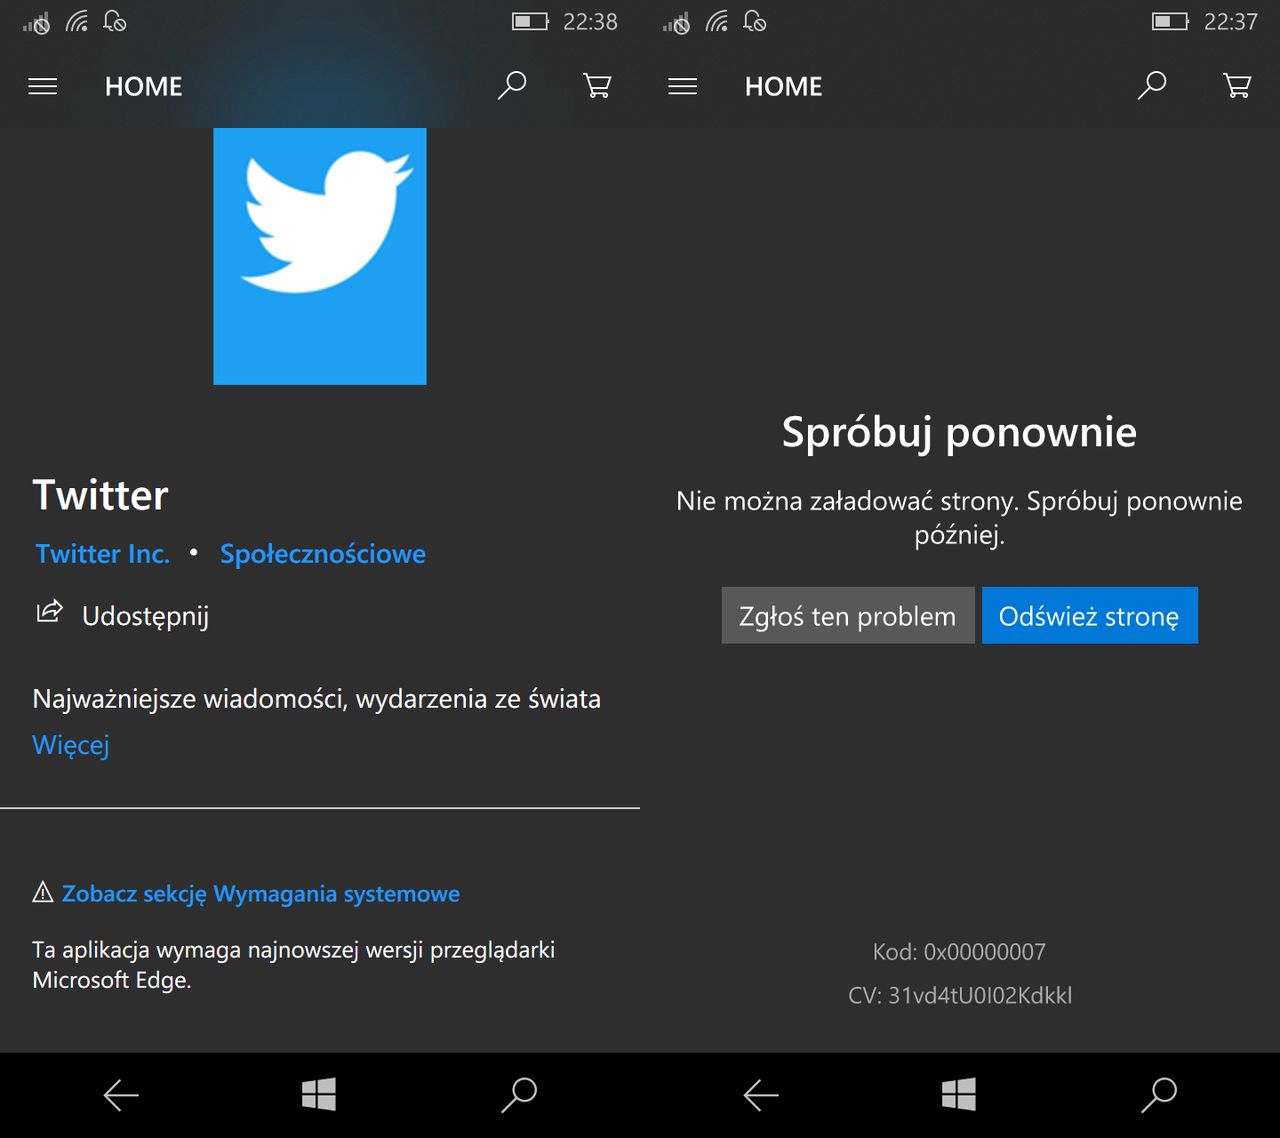Tap the Twitter app logo image

(320, 256)
